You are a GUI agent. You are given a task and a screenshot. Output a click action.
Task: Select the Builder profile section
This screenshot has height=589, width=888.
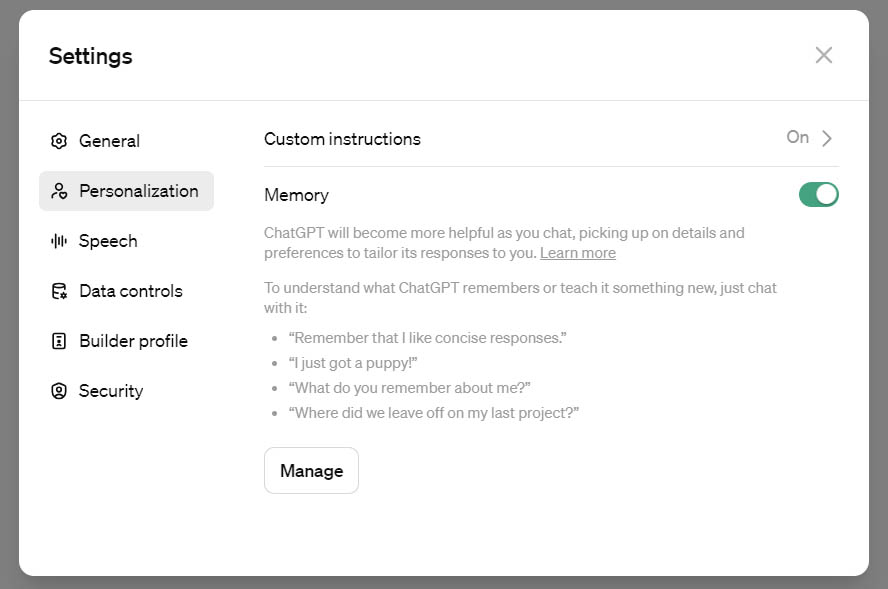pos(133,341)
